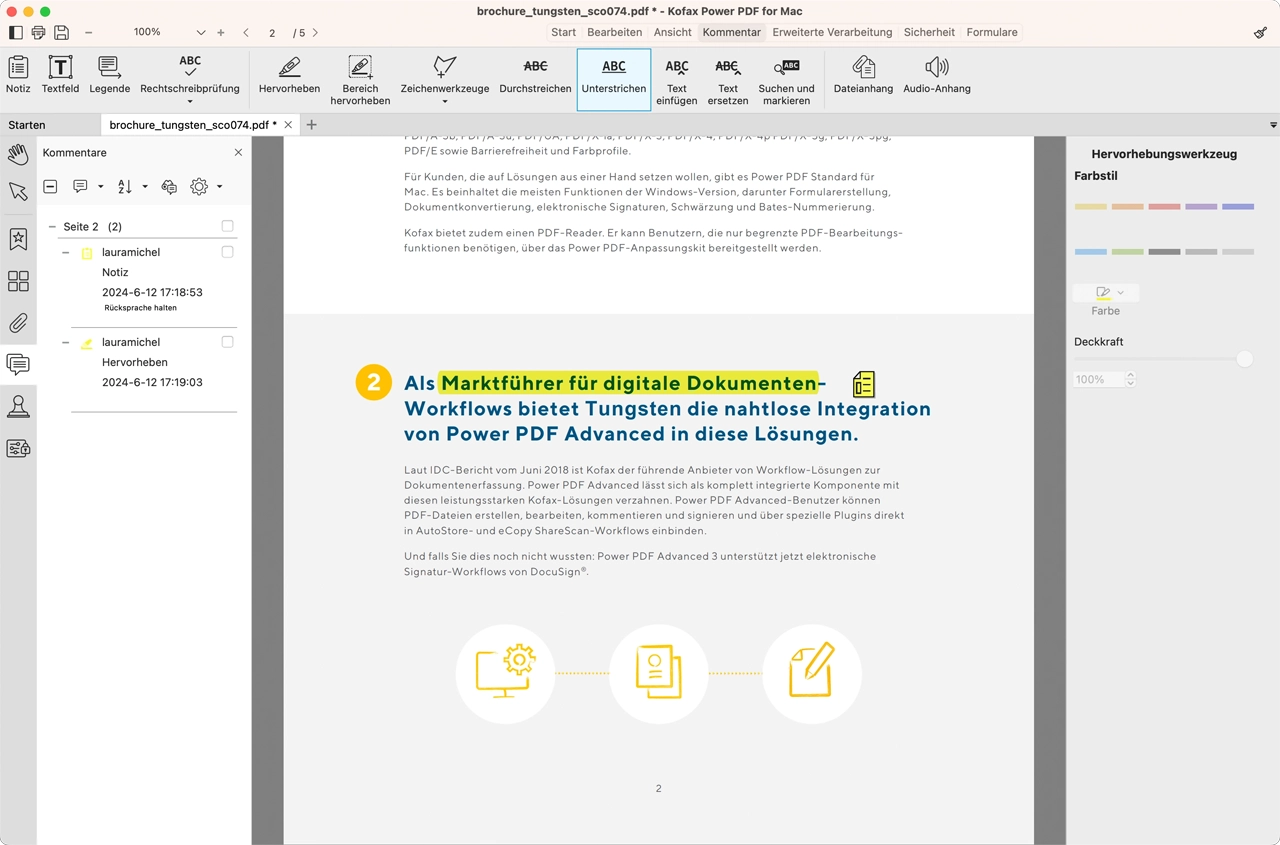The image size is (1280, 845).
Task: Close the Kommentare panel
Action: coord(238,153)
